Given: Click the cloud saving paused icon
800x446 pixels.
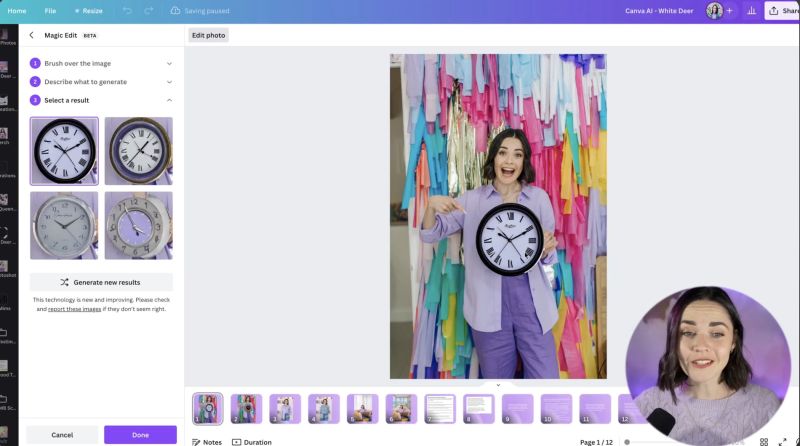Looking at the screenshot, I should [175, 11].
